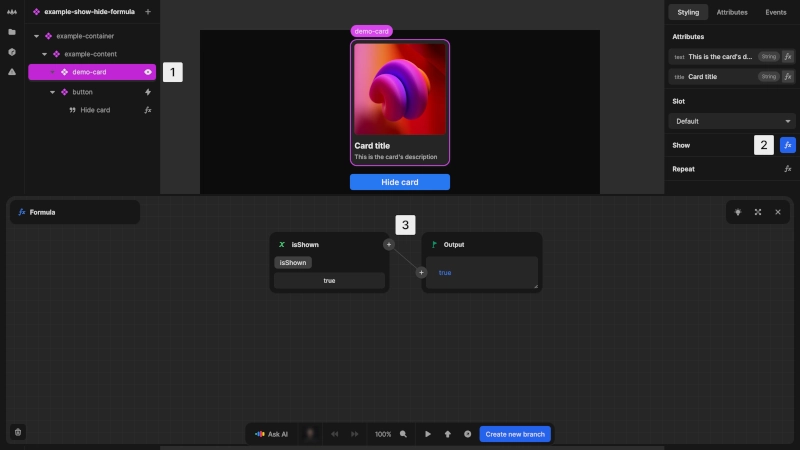
Task: Open the user avatar in bottom toolbar
Action: point(310,434)
